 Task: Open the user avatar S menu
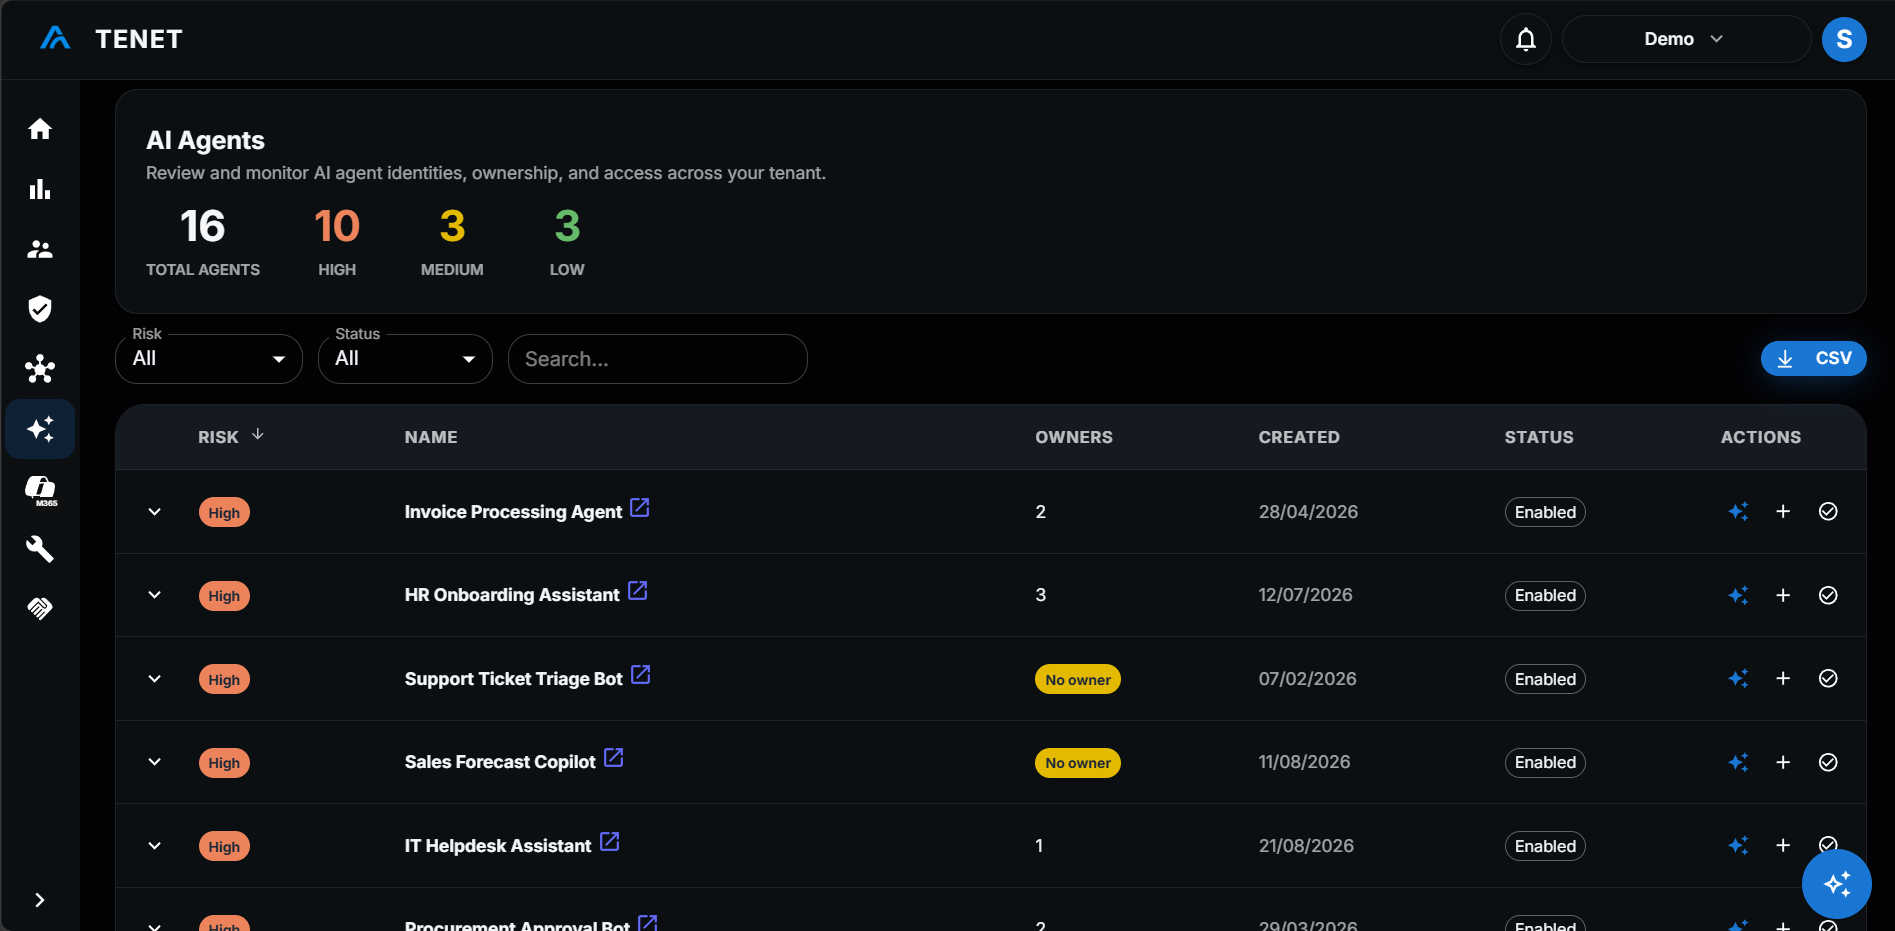[1844, 39]
